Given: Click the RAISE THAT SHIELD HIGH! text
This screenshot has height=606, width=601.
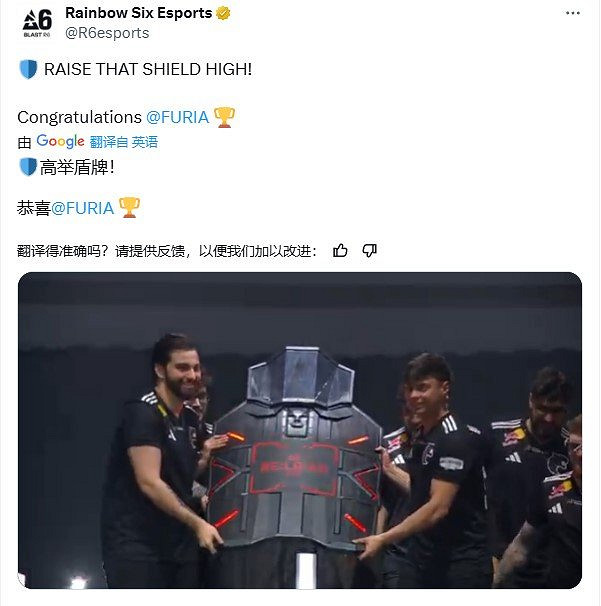Looking at the screenshot, I should [x=148, y=70].
